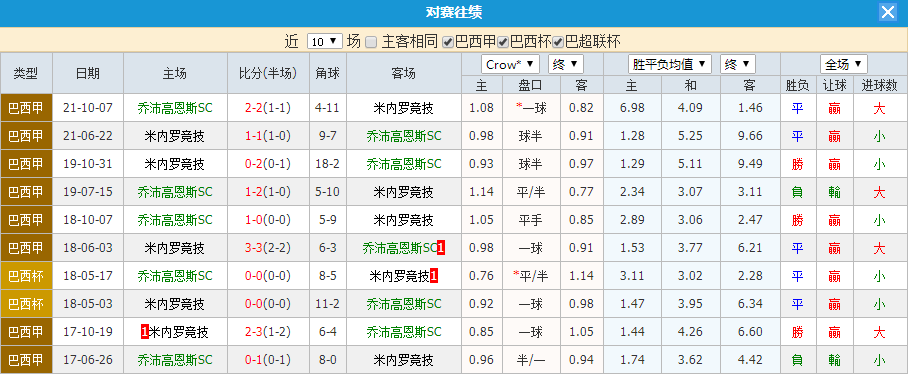Click the 角球 column header
908x374 pixels.
point(328,74)
